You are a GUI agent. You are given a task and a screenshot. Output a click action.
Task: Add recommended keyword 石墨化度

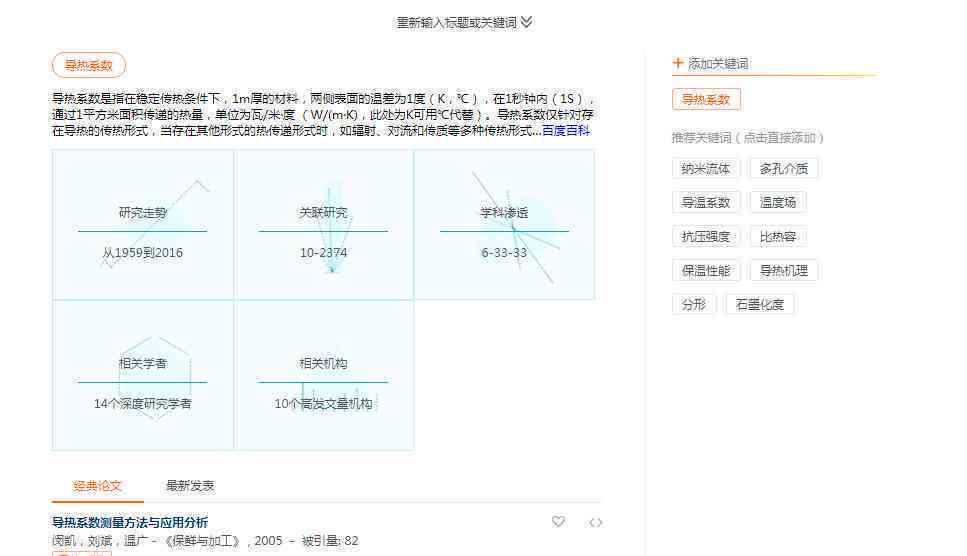[x=760, y=305]
